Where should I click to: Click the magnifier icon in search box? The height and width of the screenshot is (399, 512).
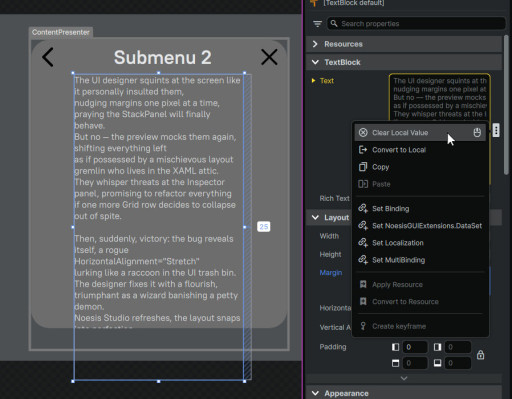[x=334, y=23]
